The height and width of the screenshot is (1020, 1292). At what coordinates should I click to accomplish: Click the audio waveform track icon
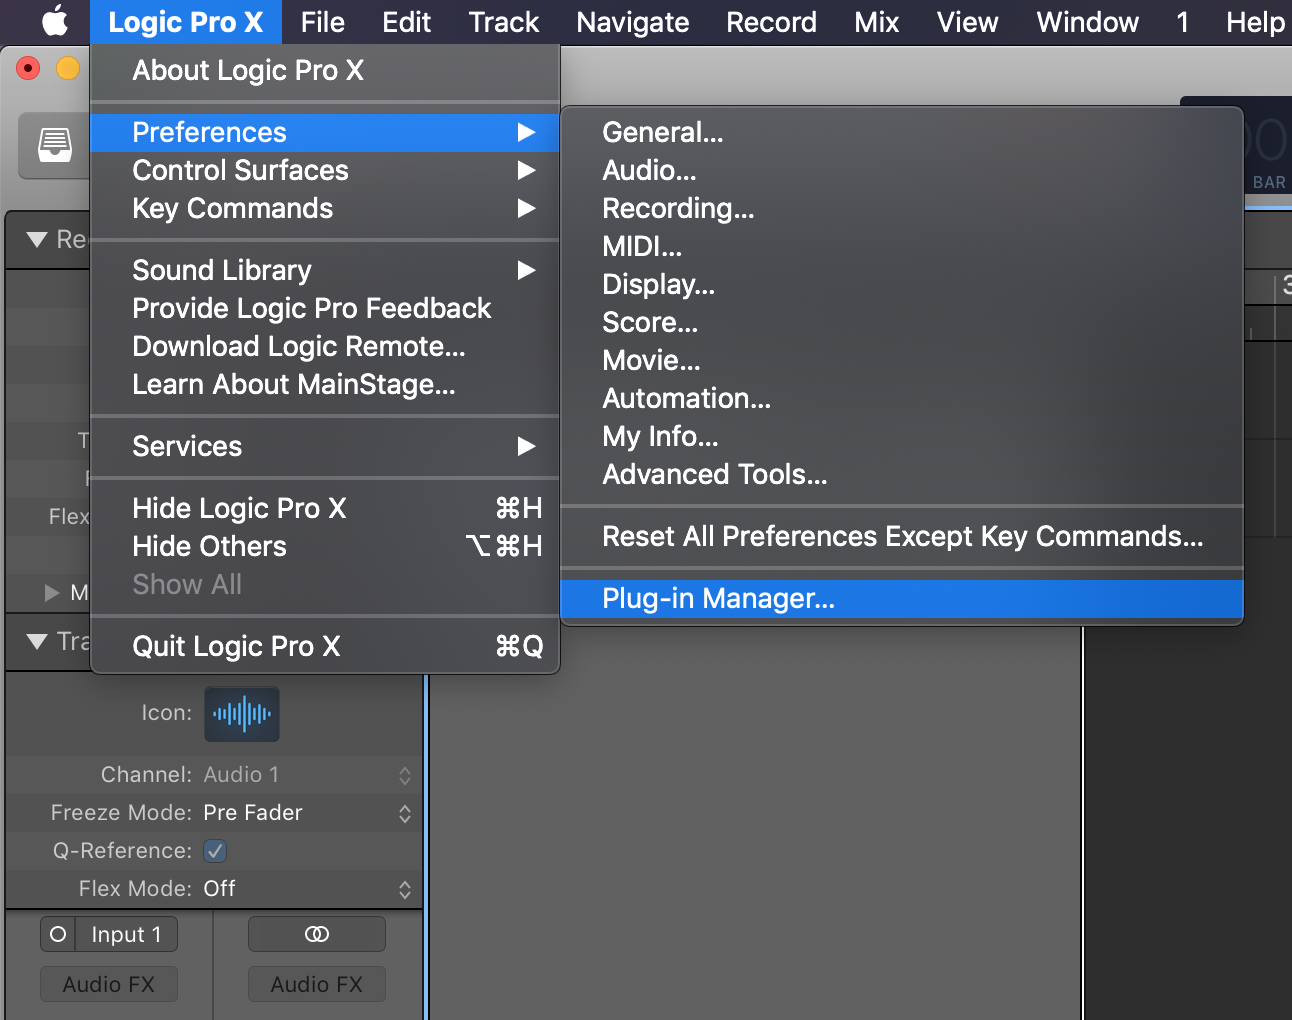point(242,714)
